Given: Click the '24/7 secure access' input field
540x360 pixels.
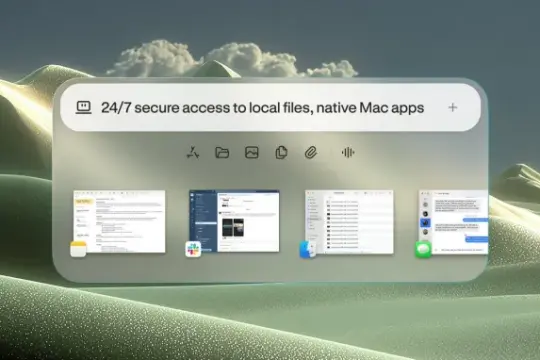Looking at the screenshot, I should (x=270, y=107).
